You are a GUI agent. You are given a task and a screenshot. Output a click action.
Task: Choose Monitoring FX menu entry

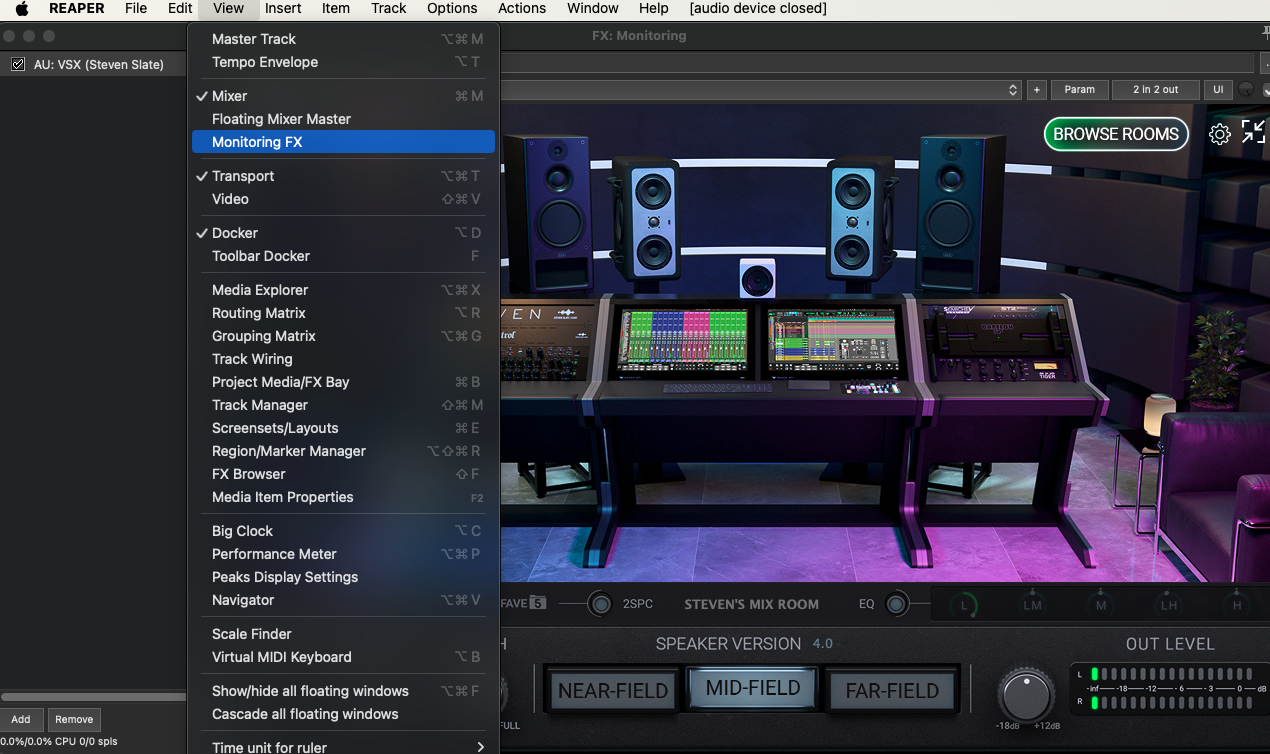(343, 142)
